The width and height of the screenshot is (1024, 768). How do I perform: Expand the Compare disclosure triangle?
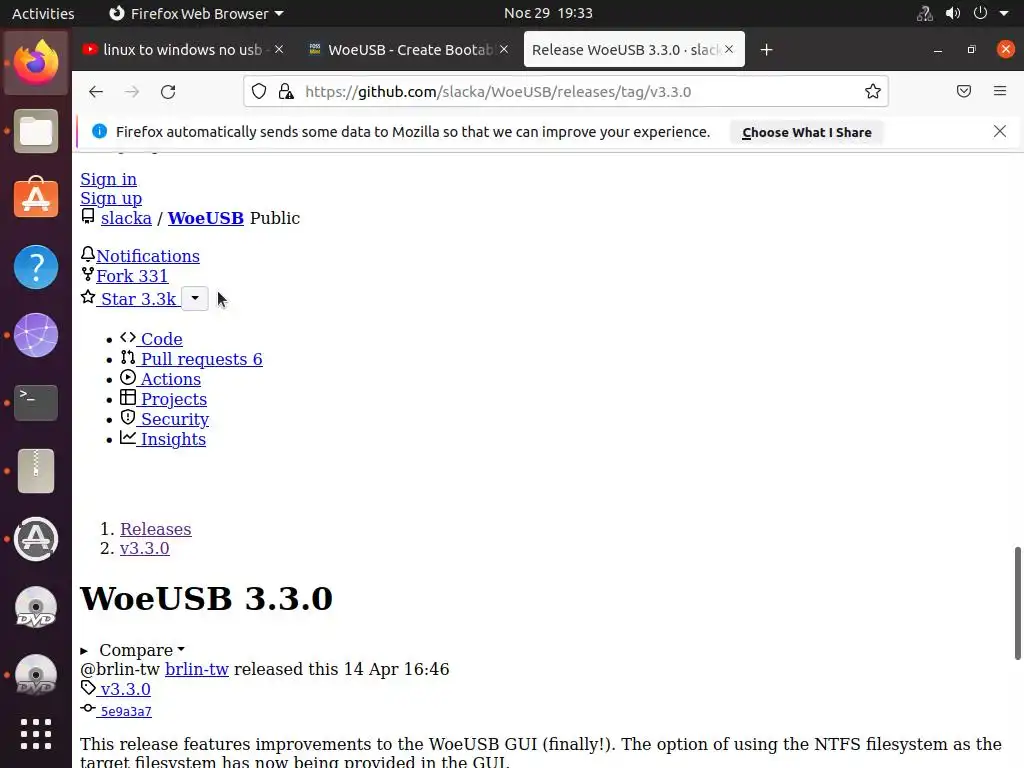(x=84, y=650)
